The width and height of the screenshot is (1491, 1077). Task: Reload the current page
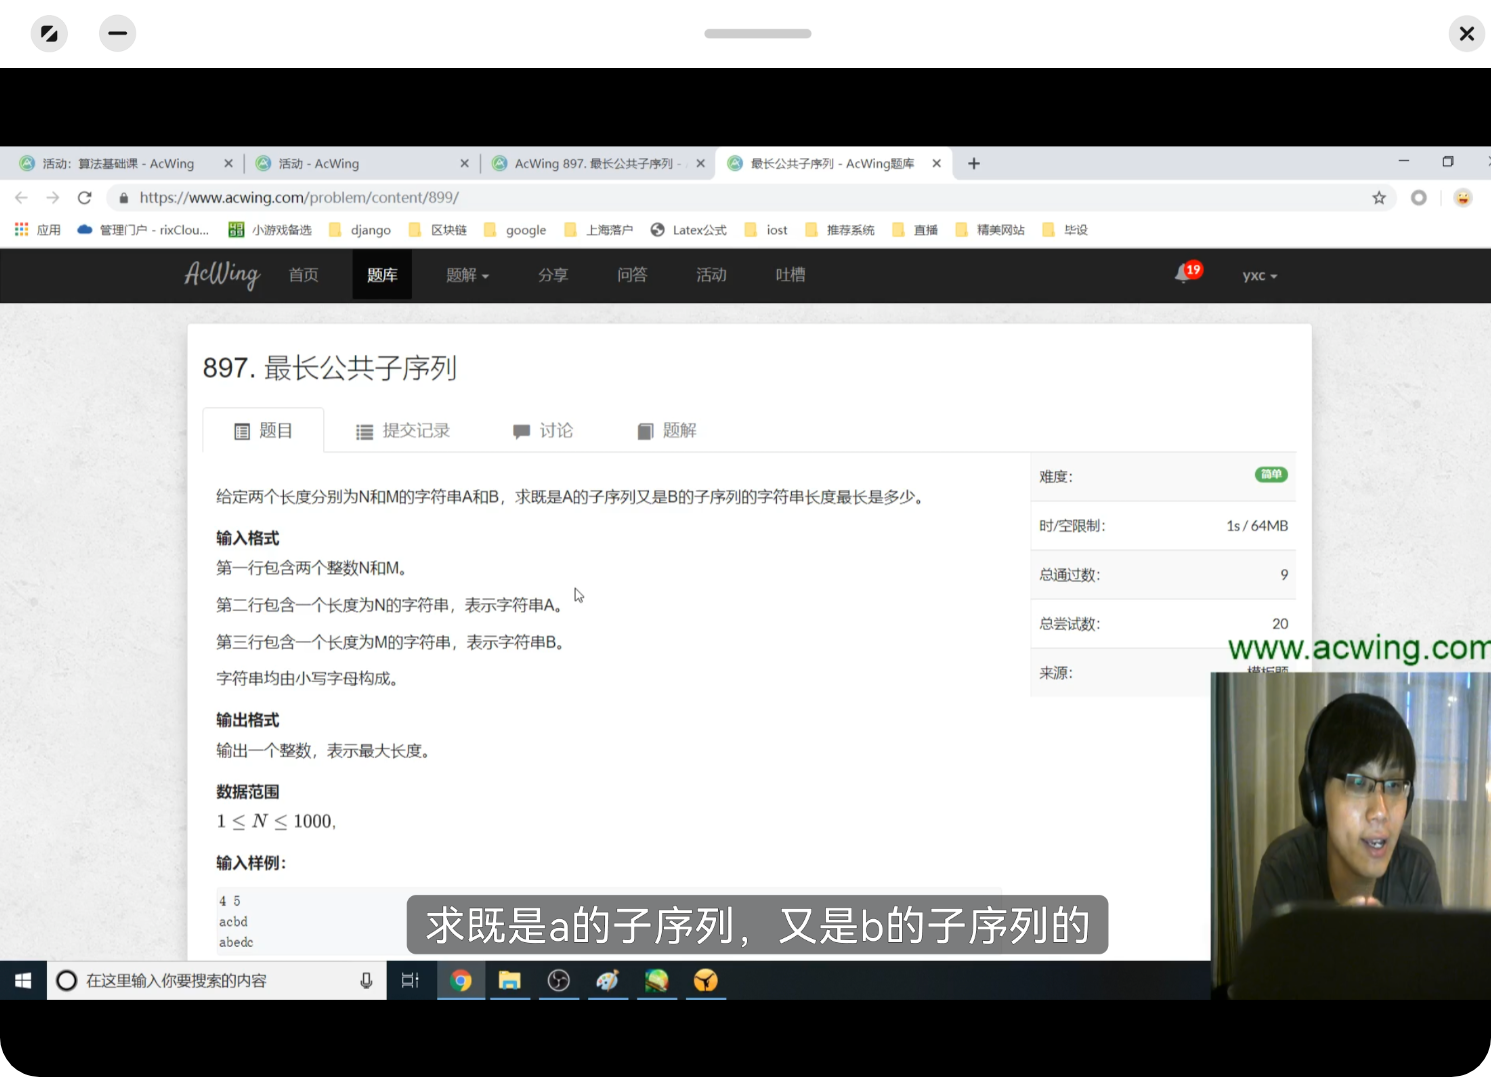84,197
